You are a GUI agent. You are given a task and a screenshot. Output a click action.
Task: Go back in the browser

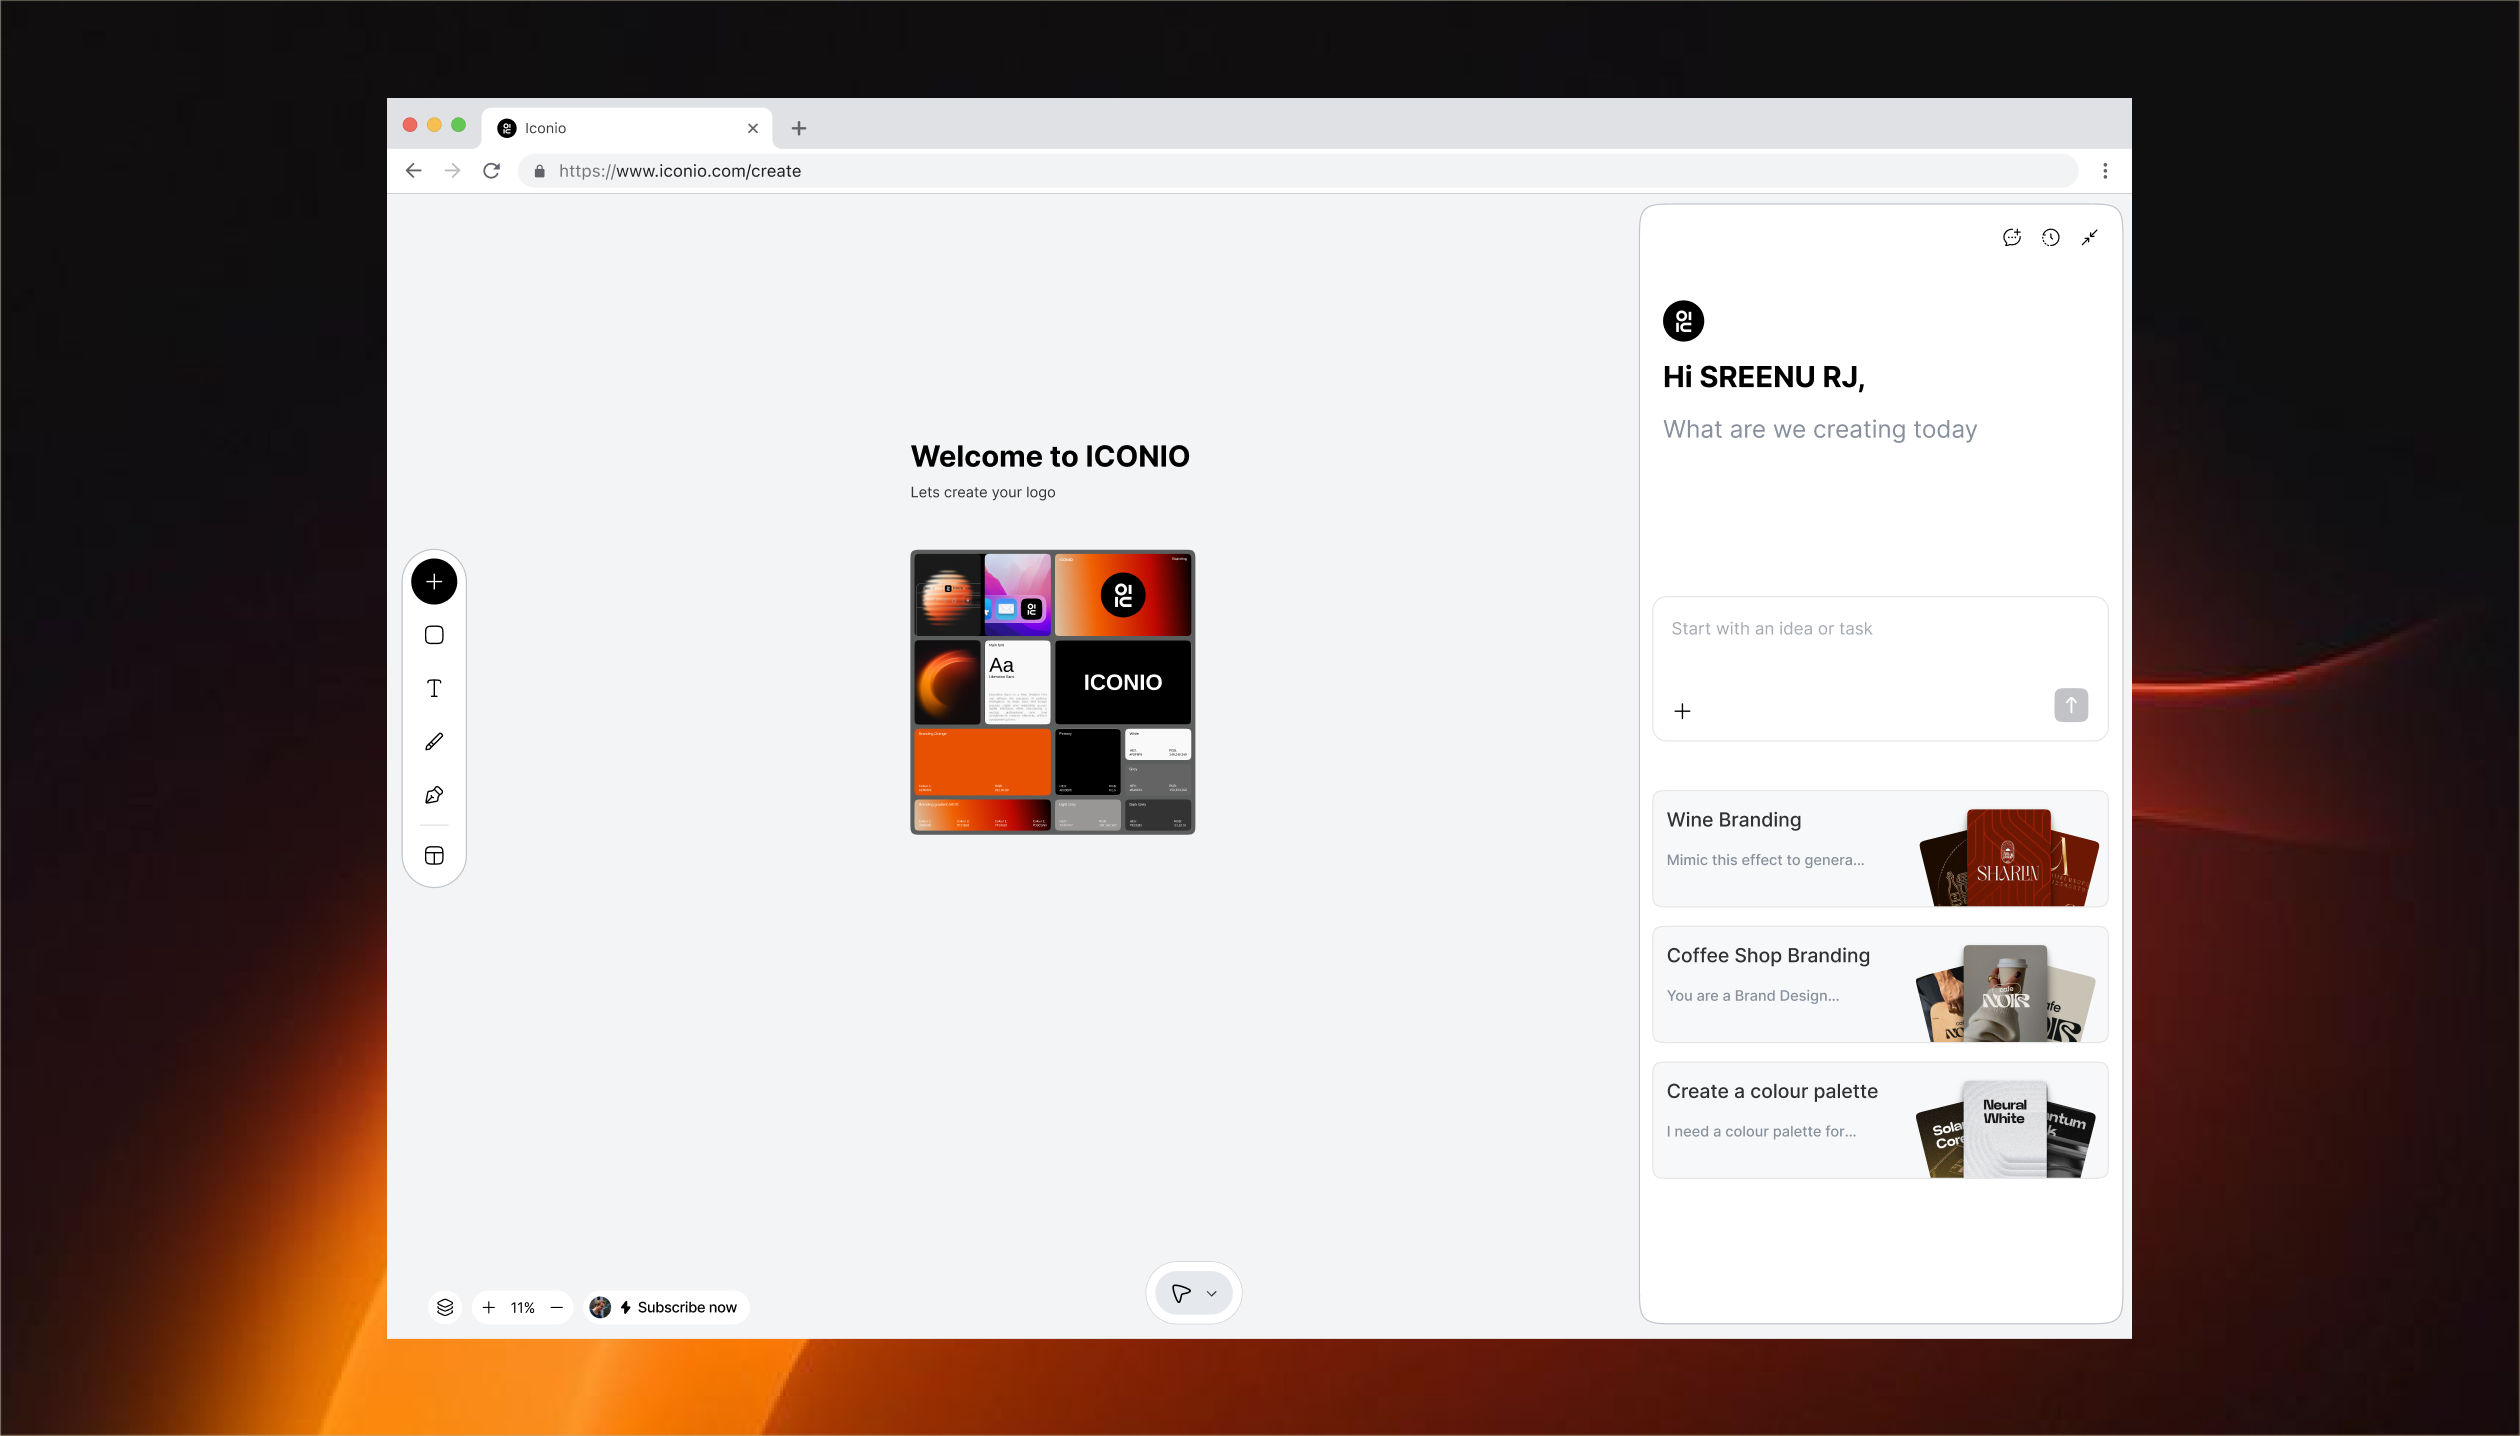414,171
